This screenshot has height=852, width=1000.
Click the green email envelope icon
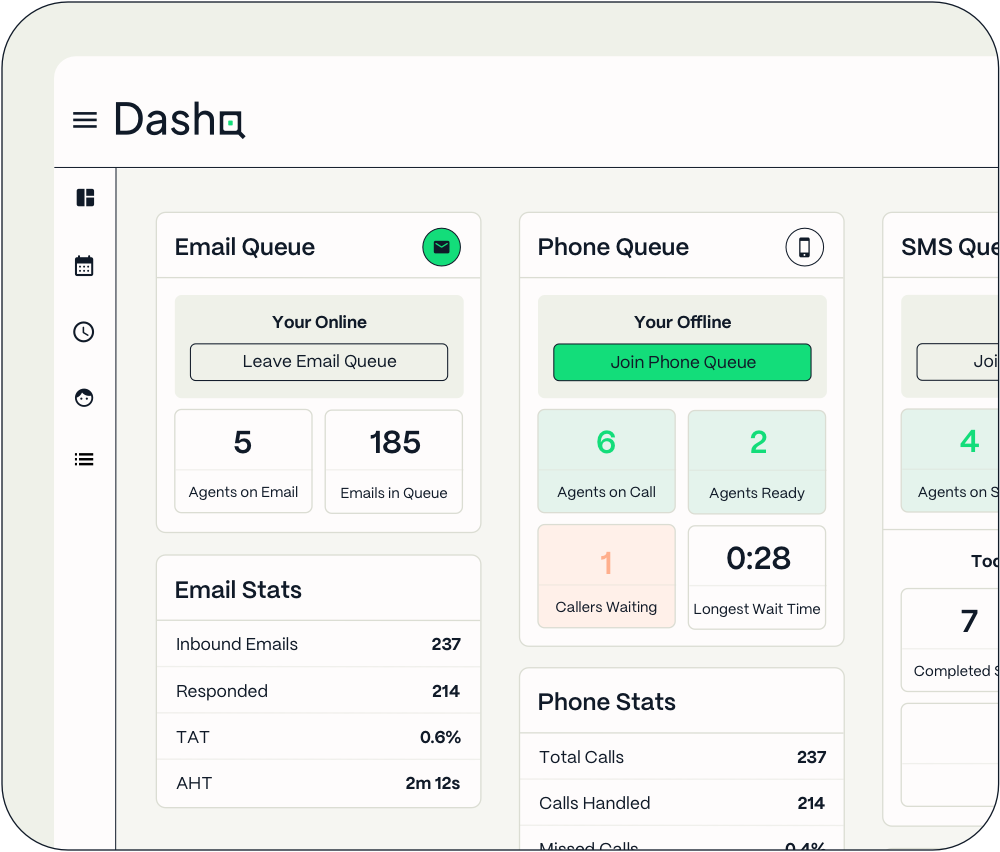(x=441, y=247)
